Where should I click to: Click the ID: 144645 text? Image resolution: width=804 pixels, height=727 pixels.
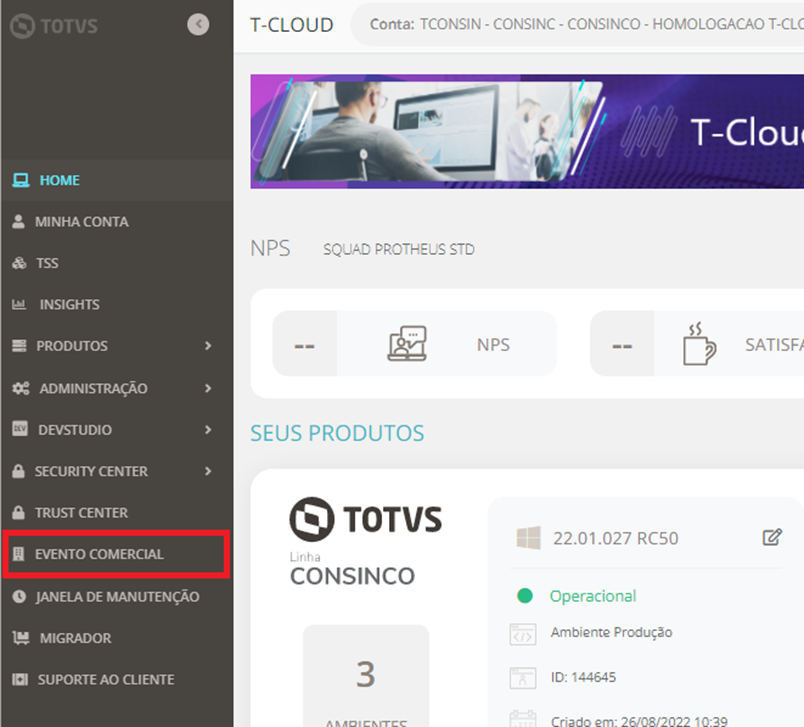pos(583,677)
